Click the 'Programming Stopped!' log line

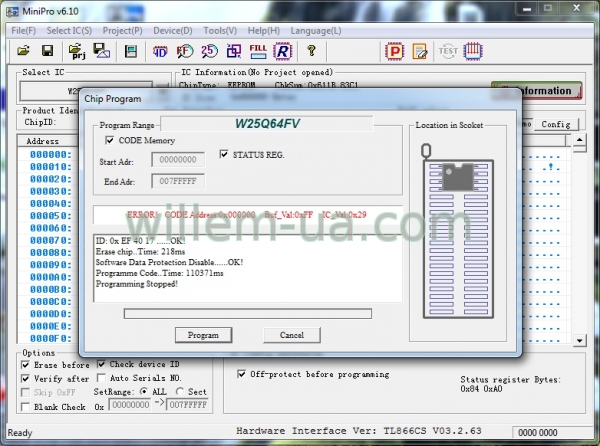(137, 284)
